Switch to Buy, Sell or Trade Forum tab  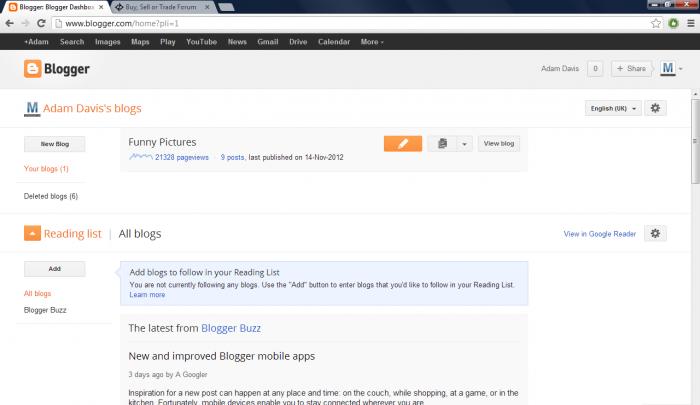[x=162, y=7]
